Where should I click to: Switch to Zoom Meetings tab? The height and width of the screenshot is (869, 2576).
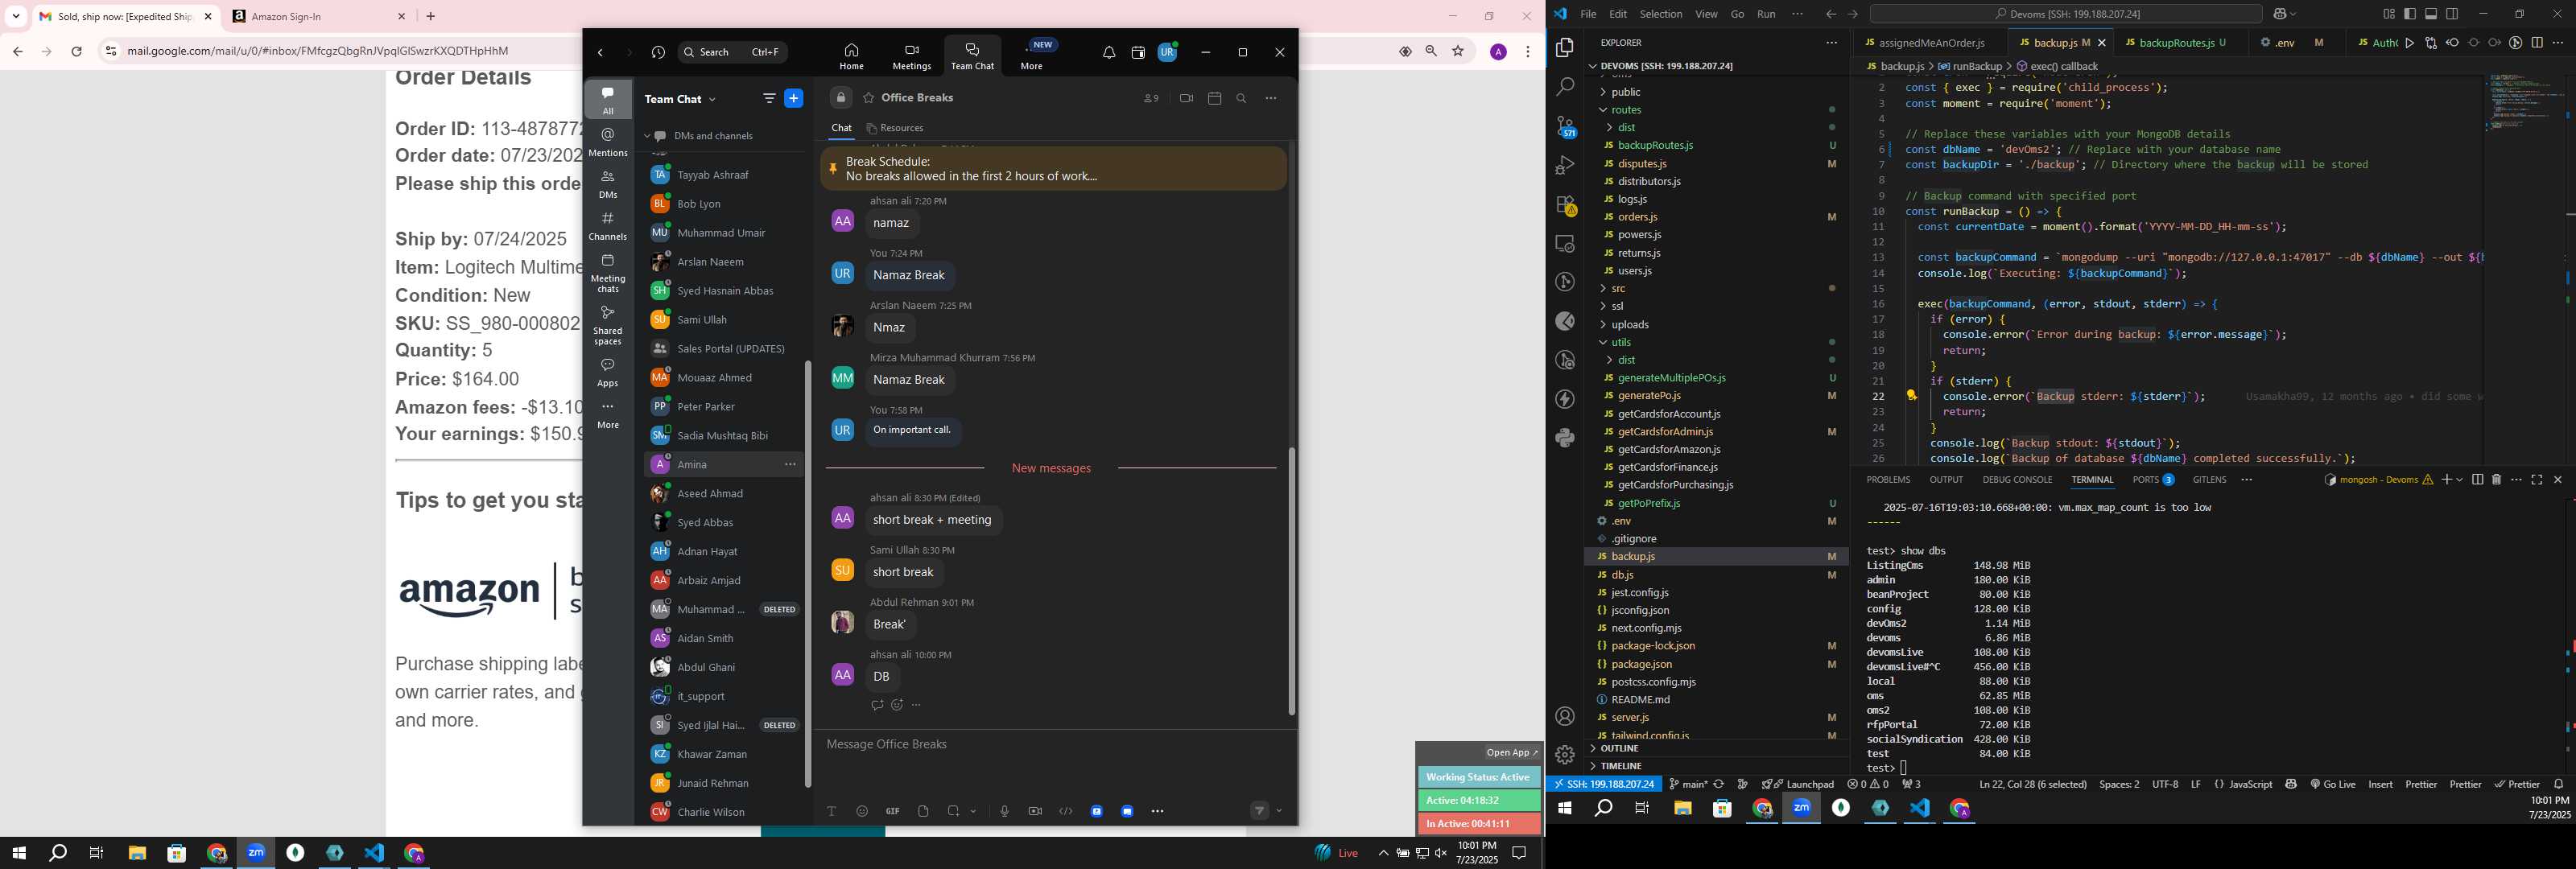[x=911, y=56]
